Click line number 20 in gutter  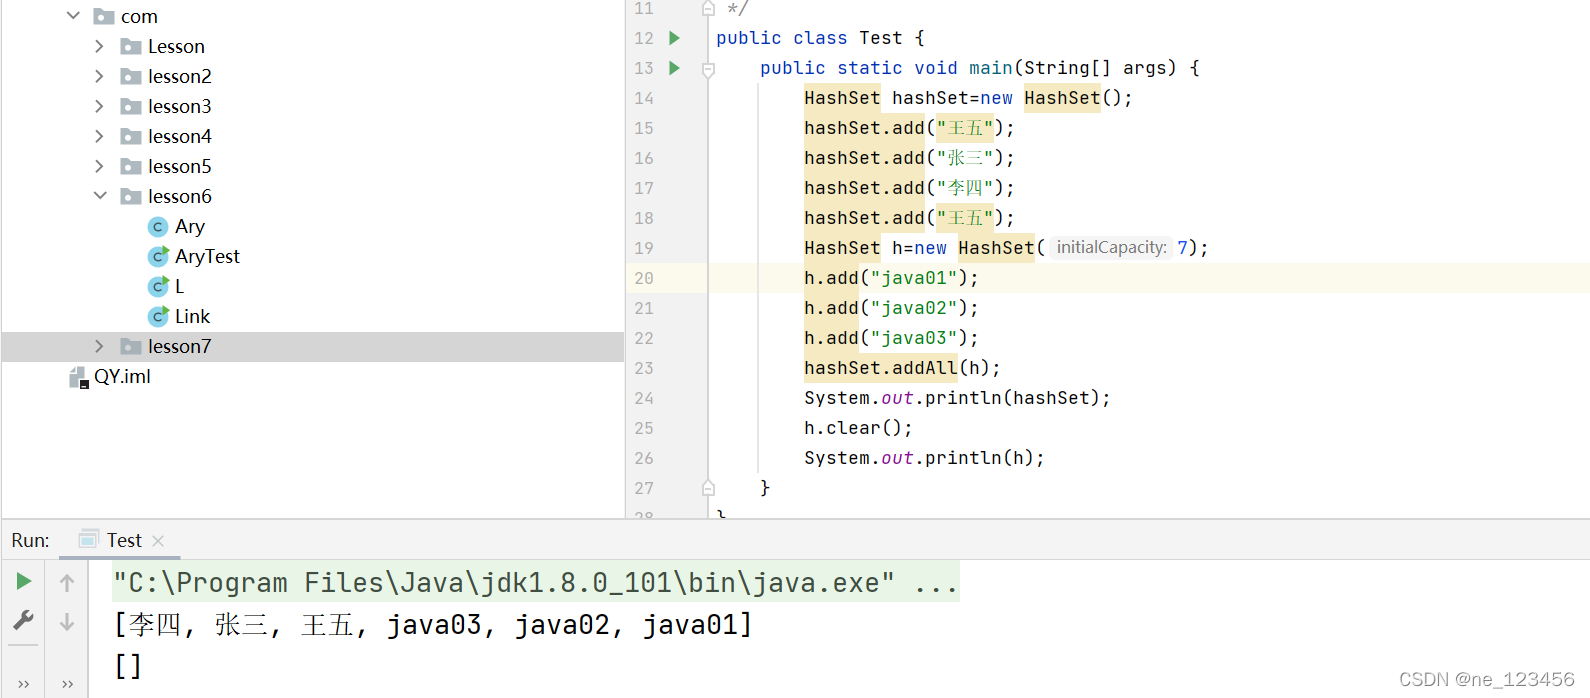pos(644,278)
